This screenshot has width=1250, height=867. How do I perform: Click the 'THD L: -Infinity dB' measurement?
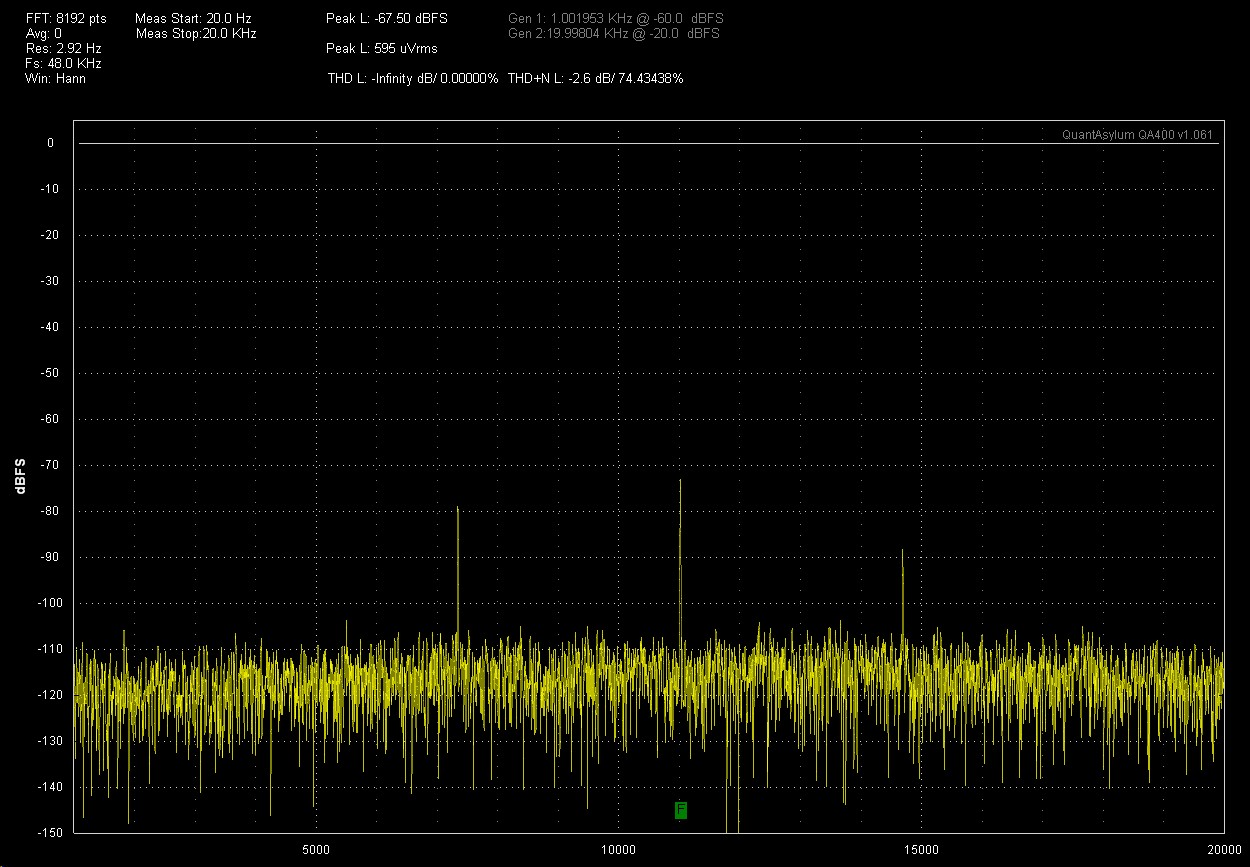pos(413,78)
